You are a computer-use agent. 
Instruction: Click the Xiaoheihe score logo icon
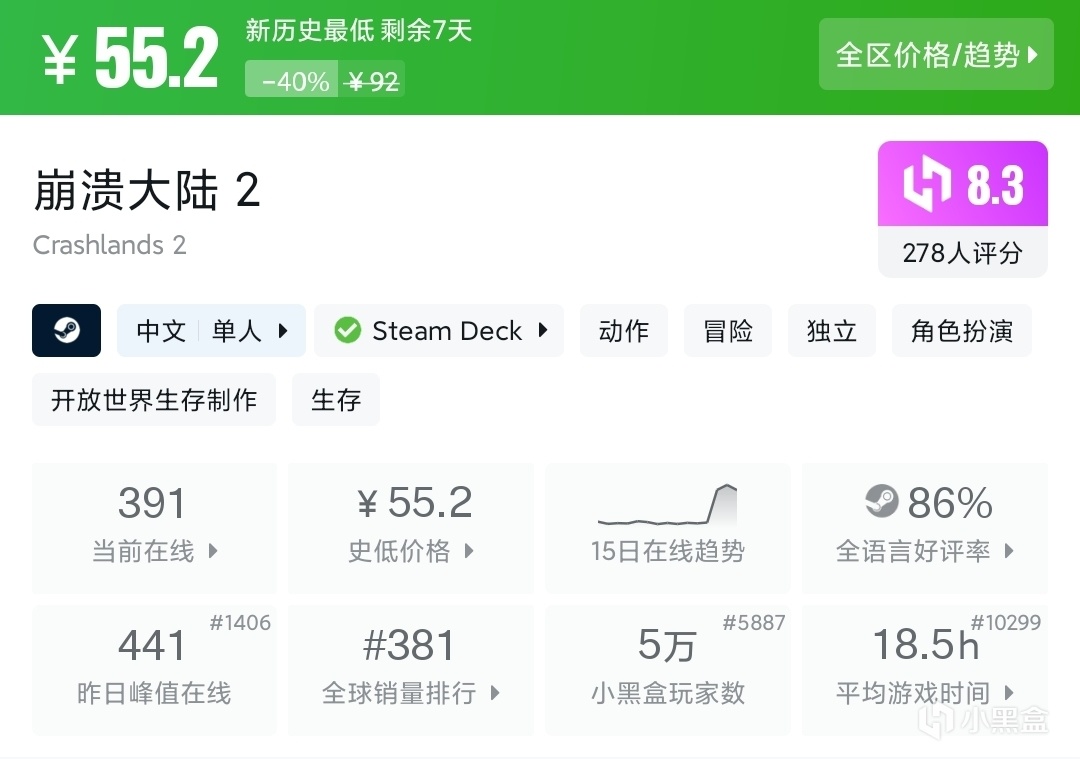click(927, 186)
